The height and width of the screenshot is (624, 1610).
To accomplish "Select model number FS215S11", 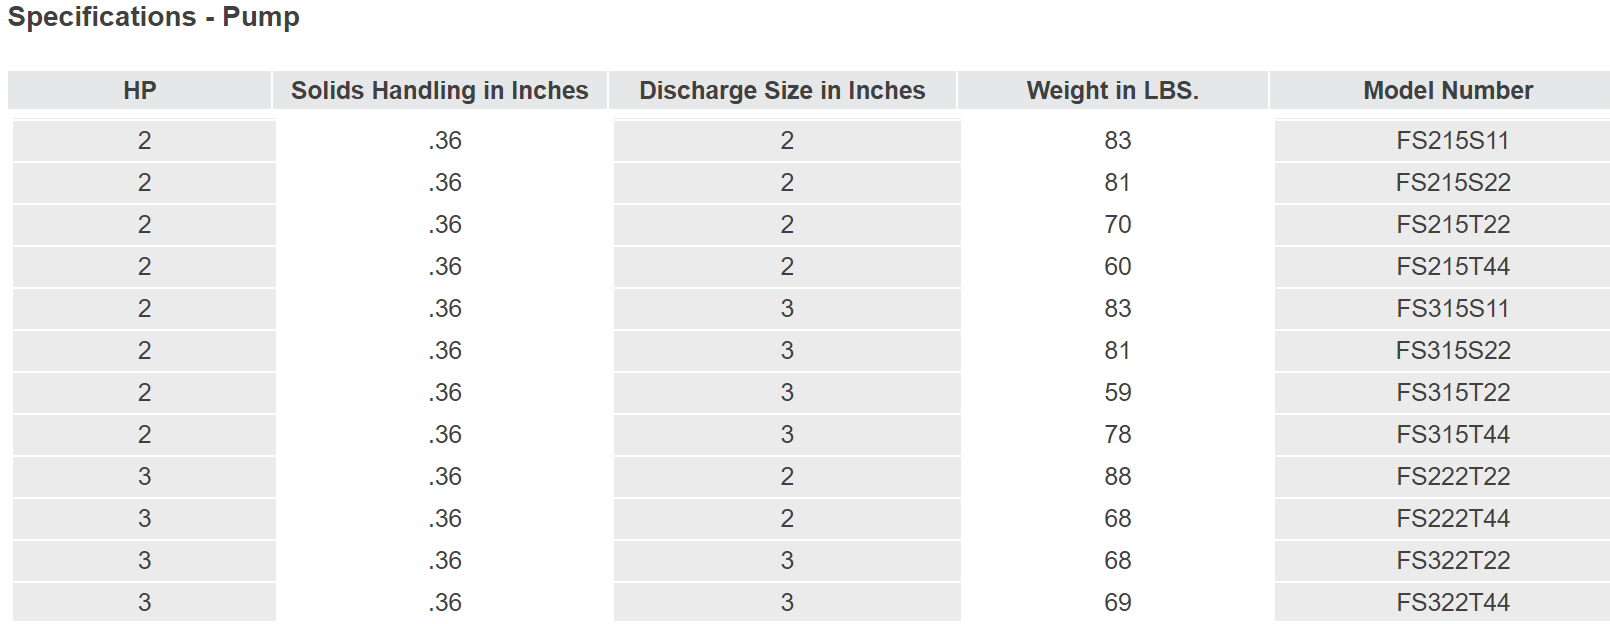I will tap(1453, 141).
